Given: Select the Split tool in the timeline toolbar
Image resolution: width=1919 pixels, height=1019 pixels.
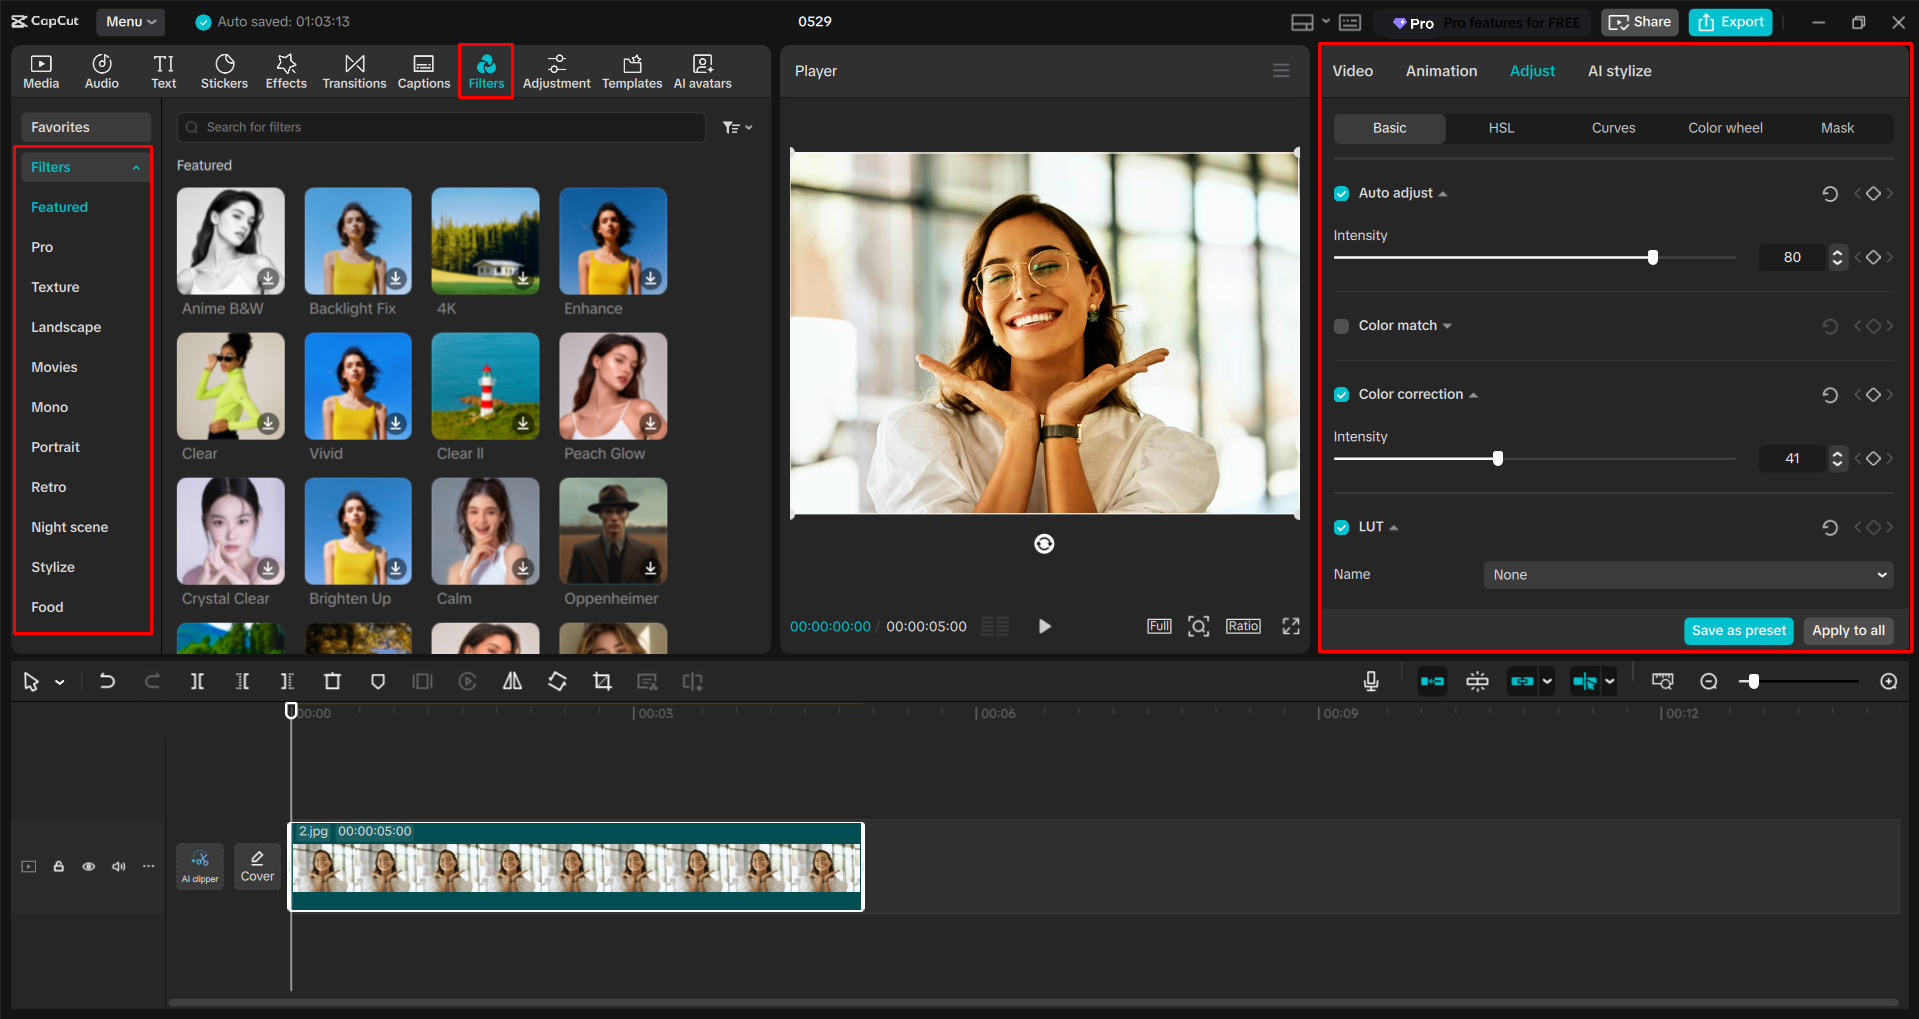Looking at the screenshot, I should pos(197,681).
